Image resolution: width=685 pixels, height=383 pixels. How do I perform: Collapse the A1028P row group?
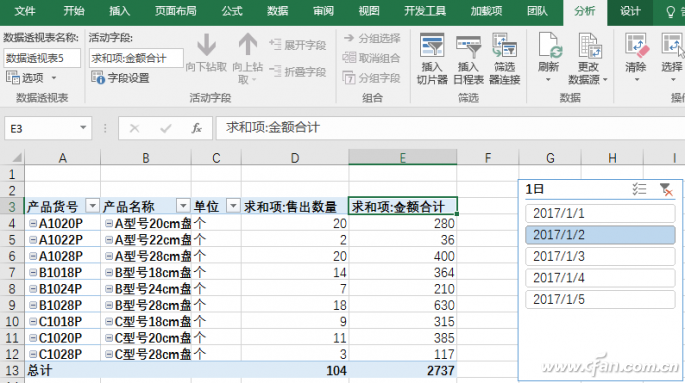coord(33,256)
